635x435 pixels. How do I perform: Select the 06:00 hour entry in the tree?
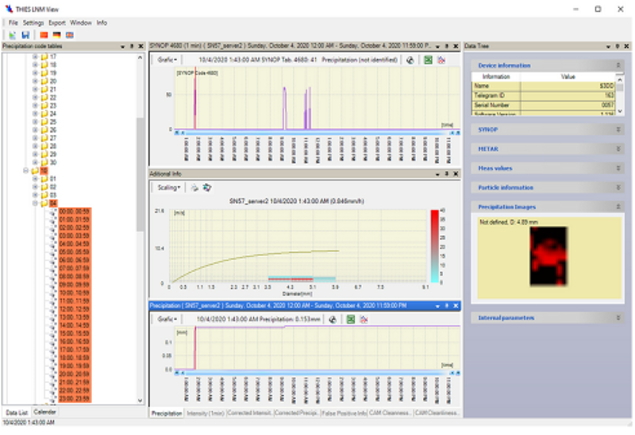[x=75, y=260]
